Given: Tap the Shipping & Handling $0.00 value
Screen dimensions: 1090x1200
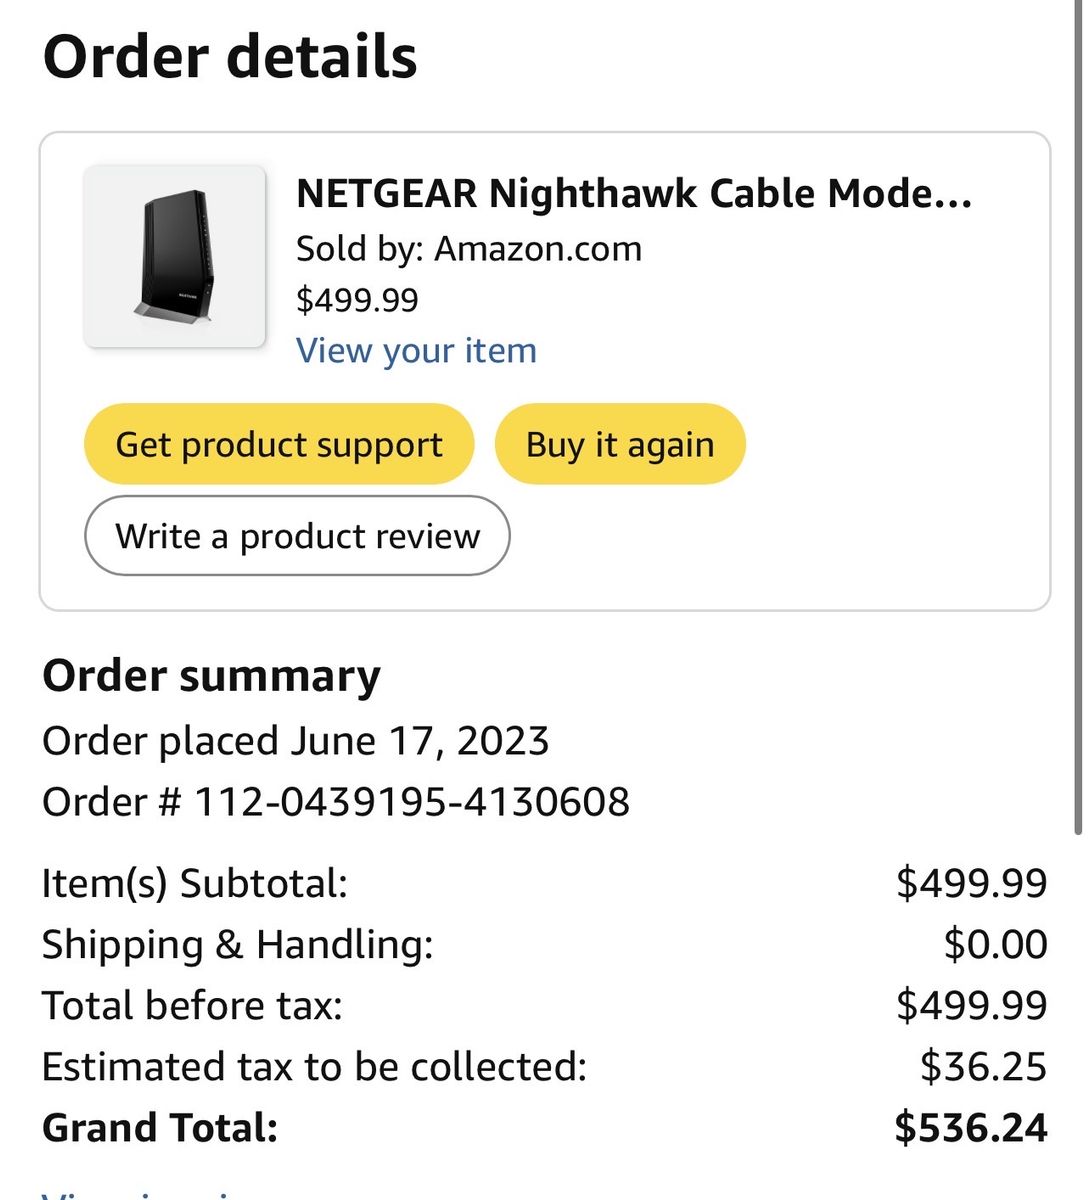Looking at the screenshot, I should pos(996,944).
